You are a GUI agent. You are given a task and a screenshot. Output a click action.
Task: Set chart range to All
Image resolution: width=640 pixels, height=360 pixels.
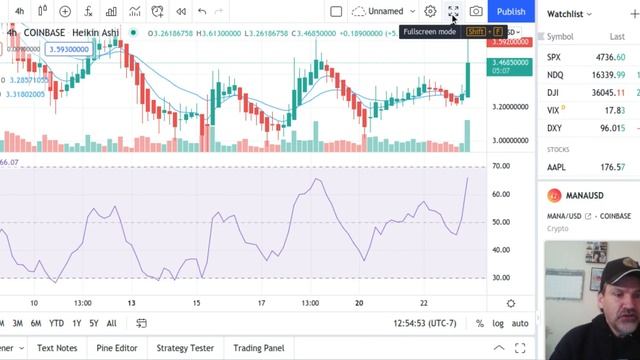coord(111,323)
